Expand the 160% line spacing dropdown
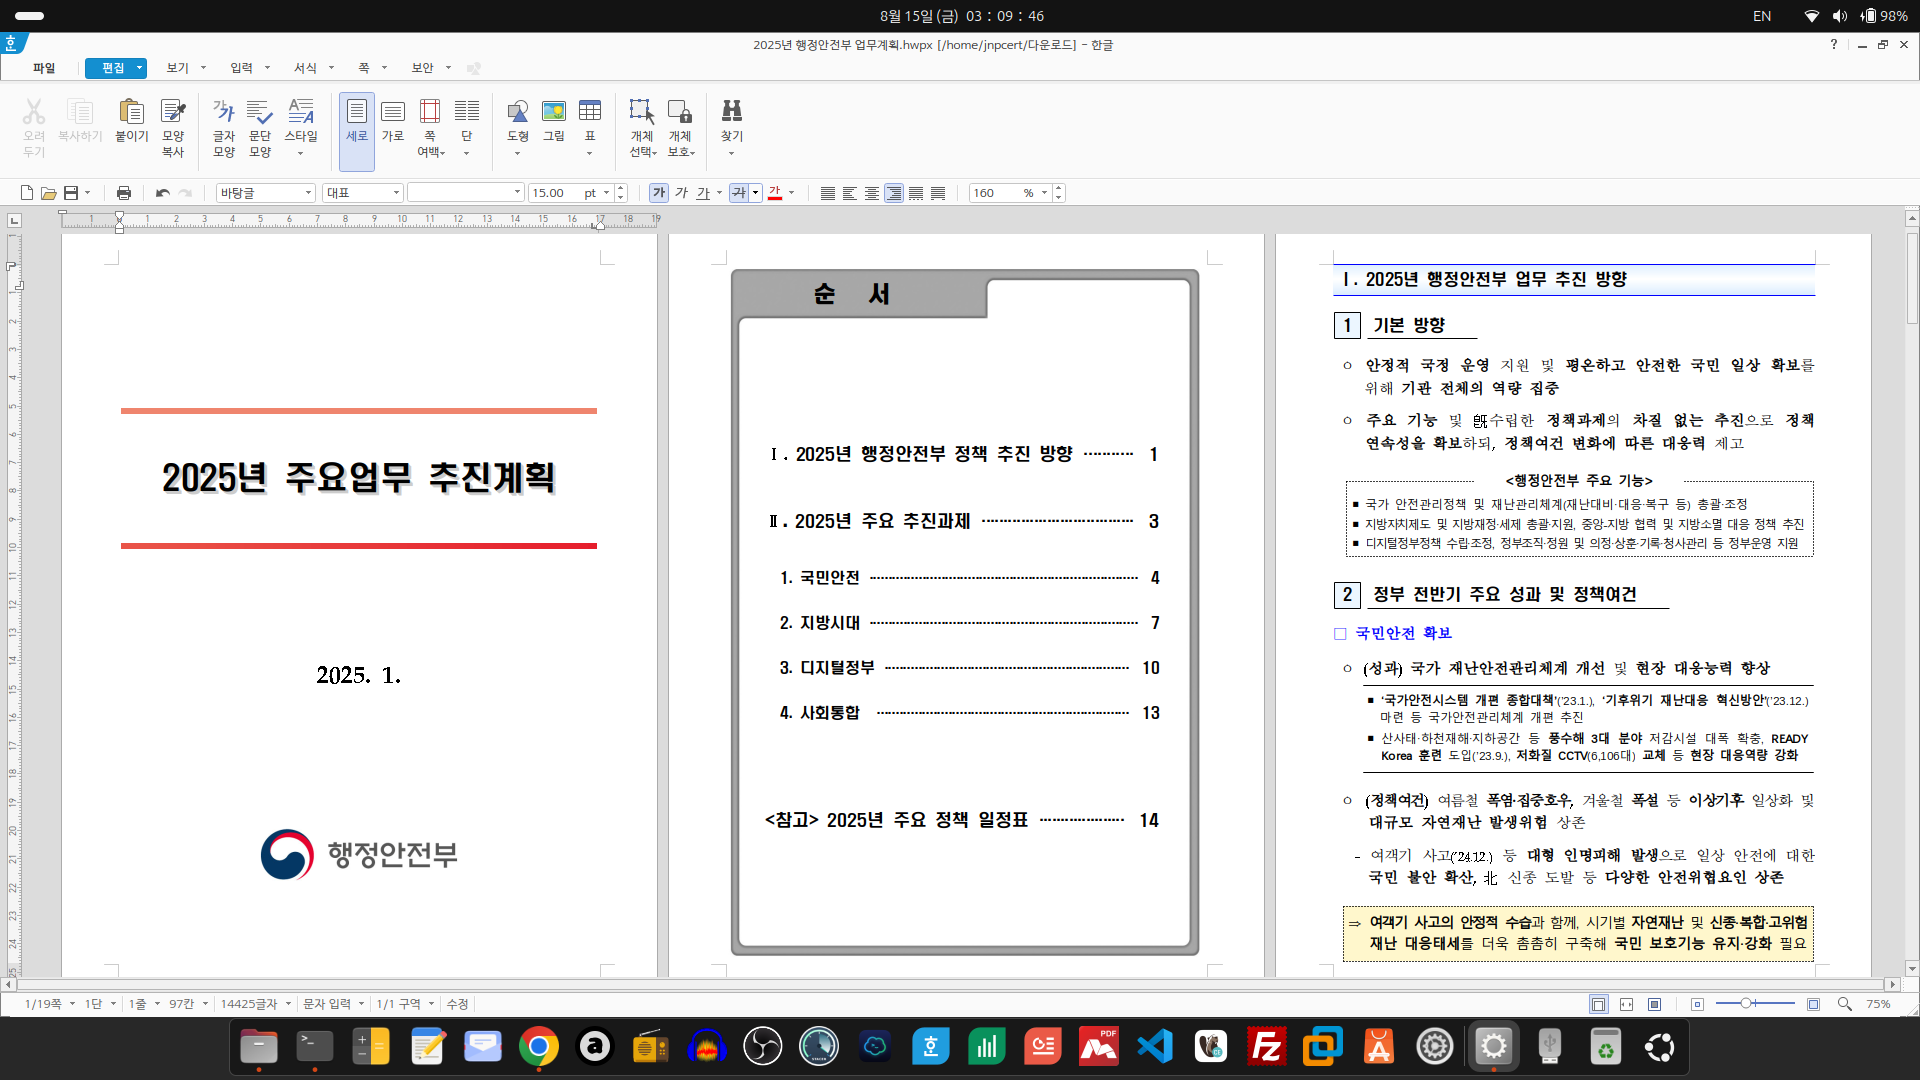This screenshot has height=1080, width=1920. point(1044,193)
